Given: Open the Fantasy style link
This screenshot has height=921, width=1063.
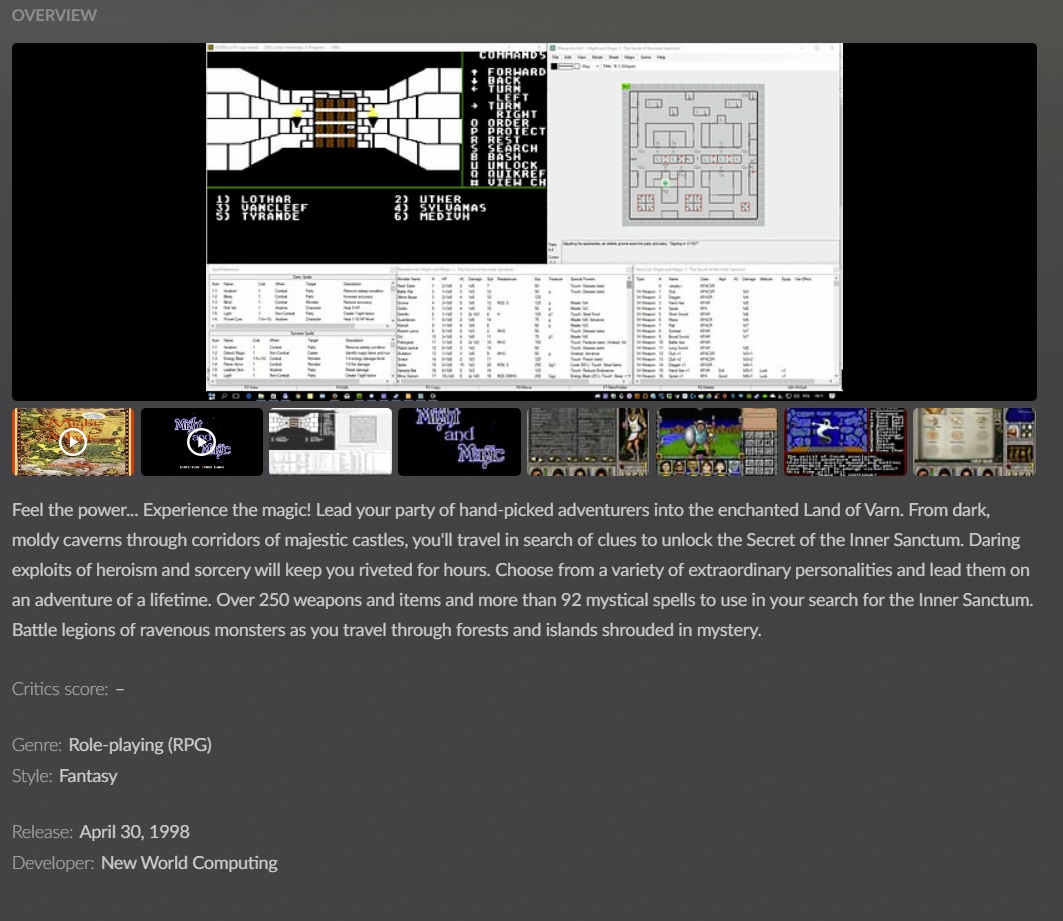Looking at the screenshot, I should [88, 776].
